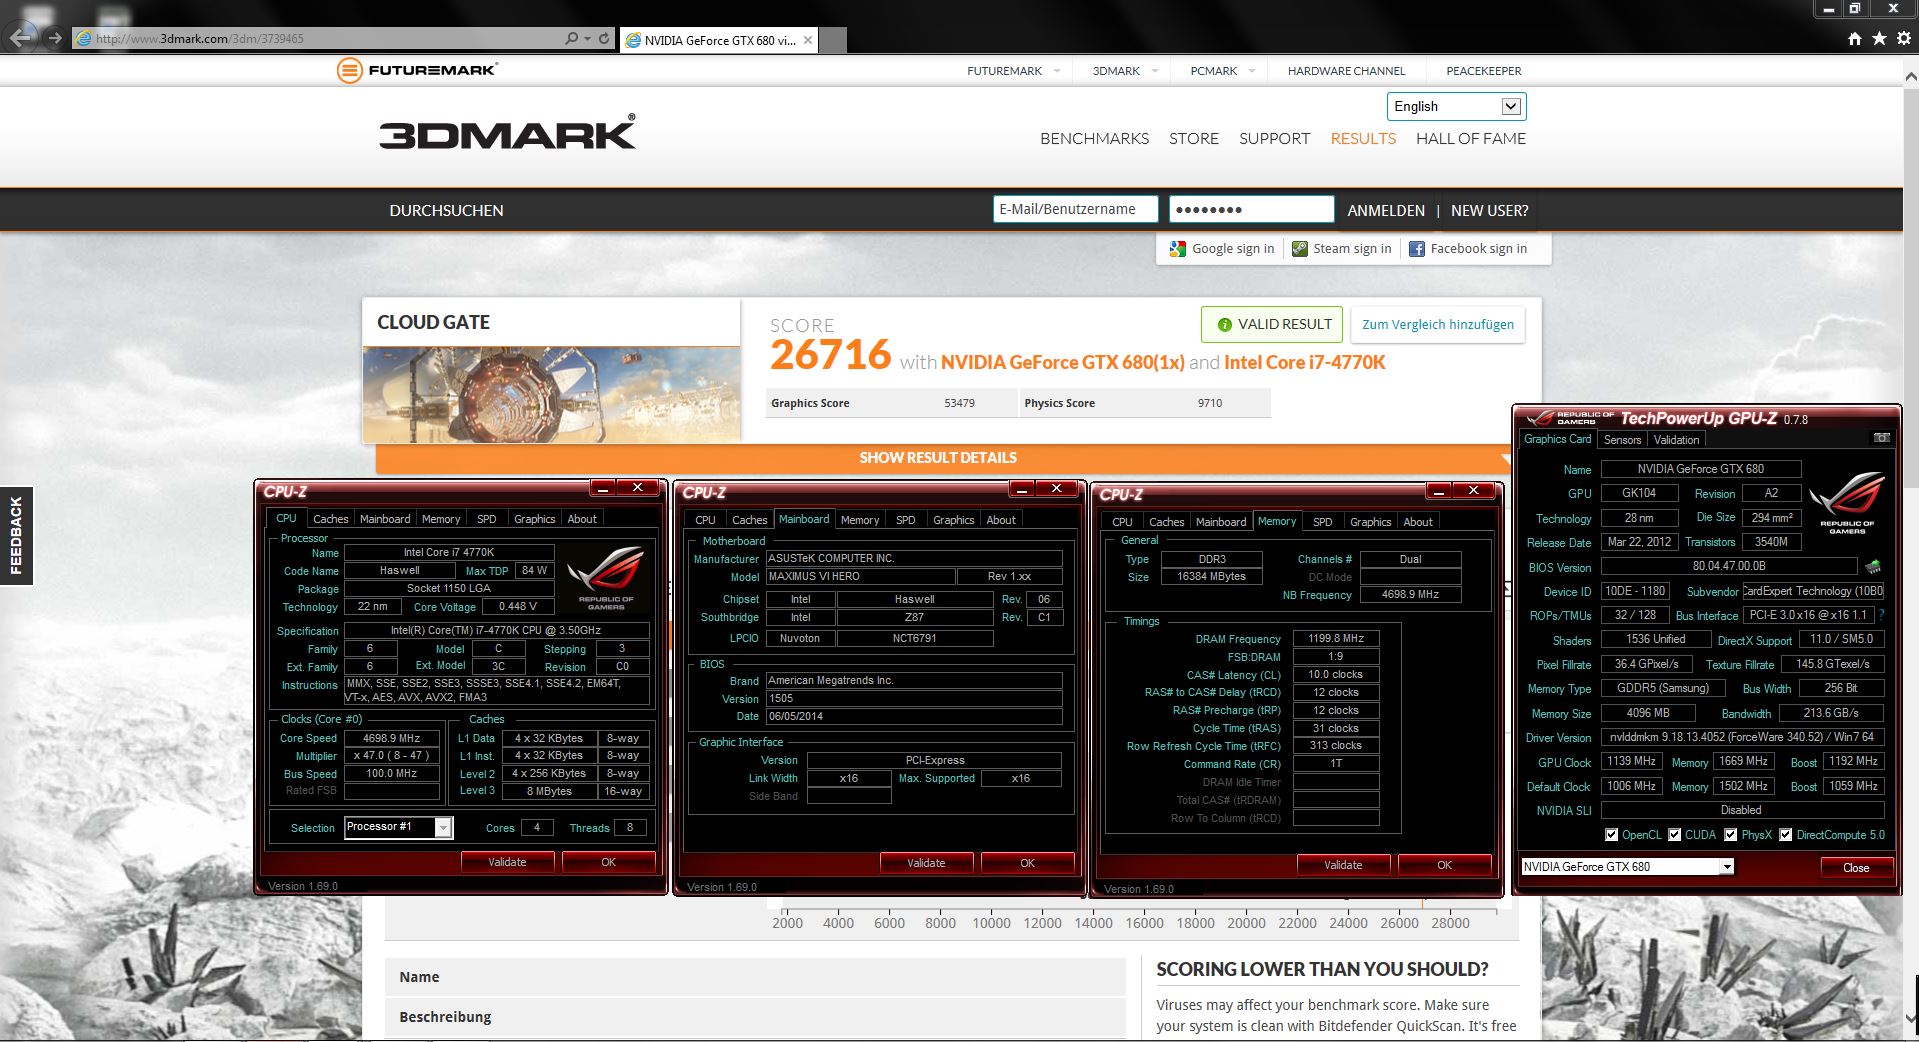Click the page scrollbar up arrow
The width and height of the screenshot is (1919, 1042).
click(1910, 75)
